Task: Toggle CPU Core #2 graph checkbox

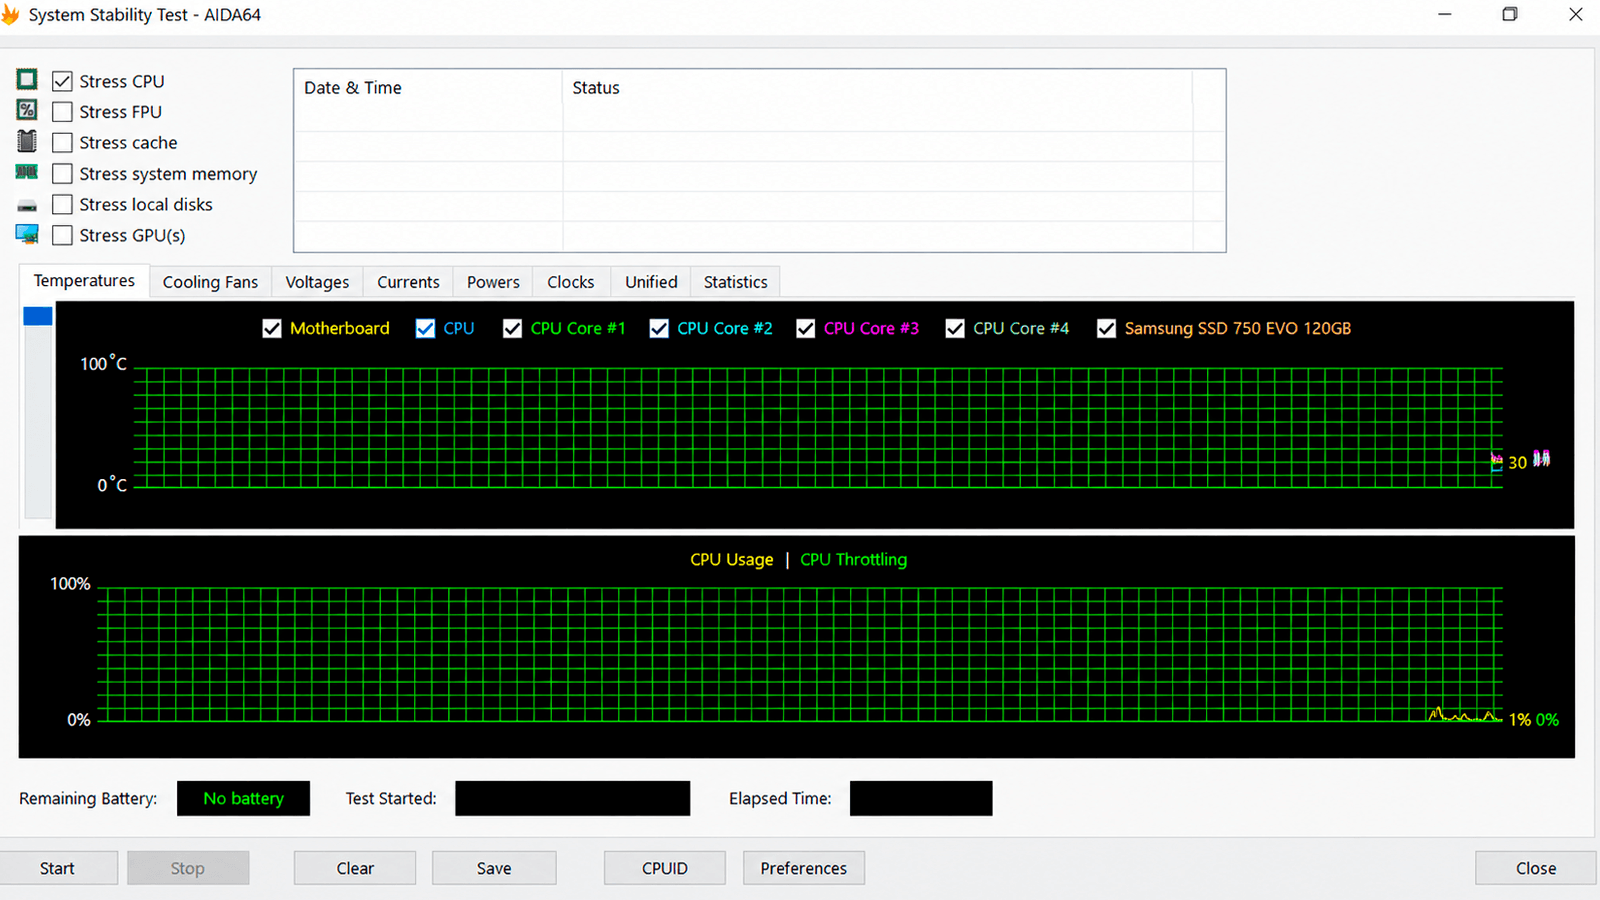Action: [x=659, y=328]
